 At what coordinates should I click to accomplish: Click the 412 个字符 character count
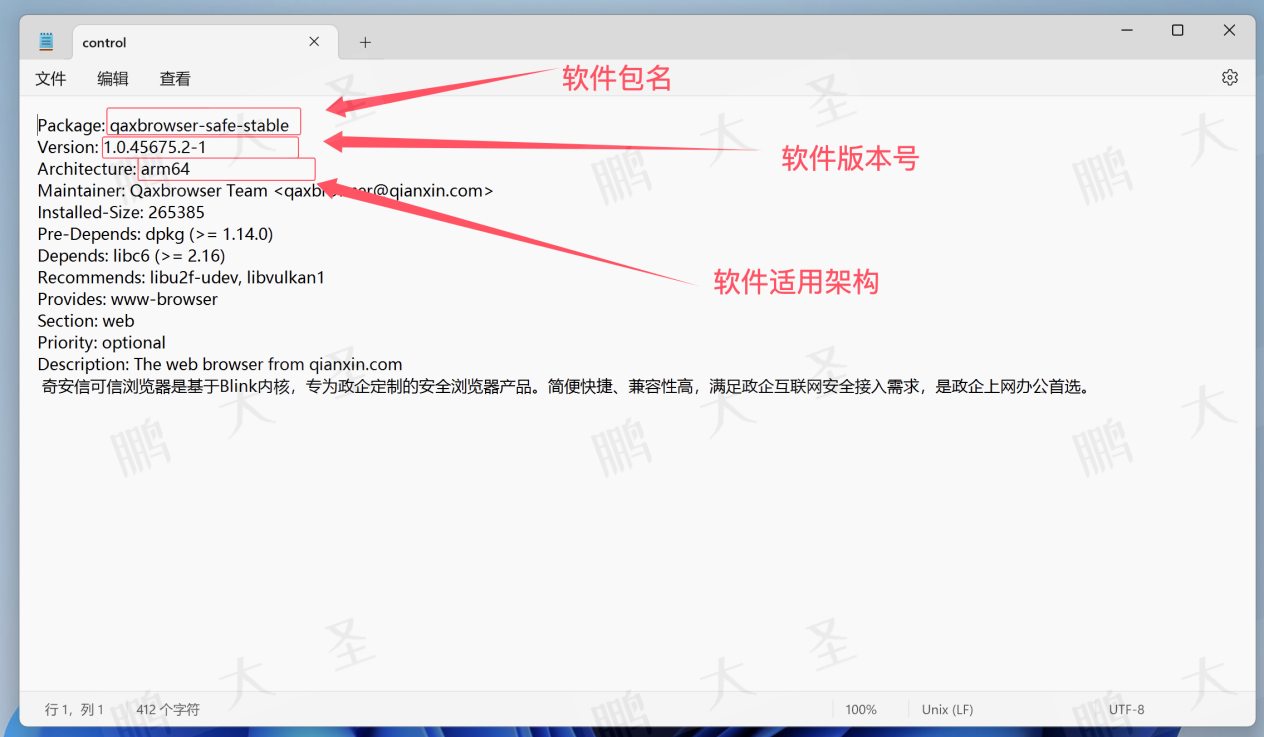coord(168,710)
